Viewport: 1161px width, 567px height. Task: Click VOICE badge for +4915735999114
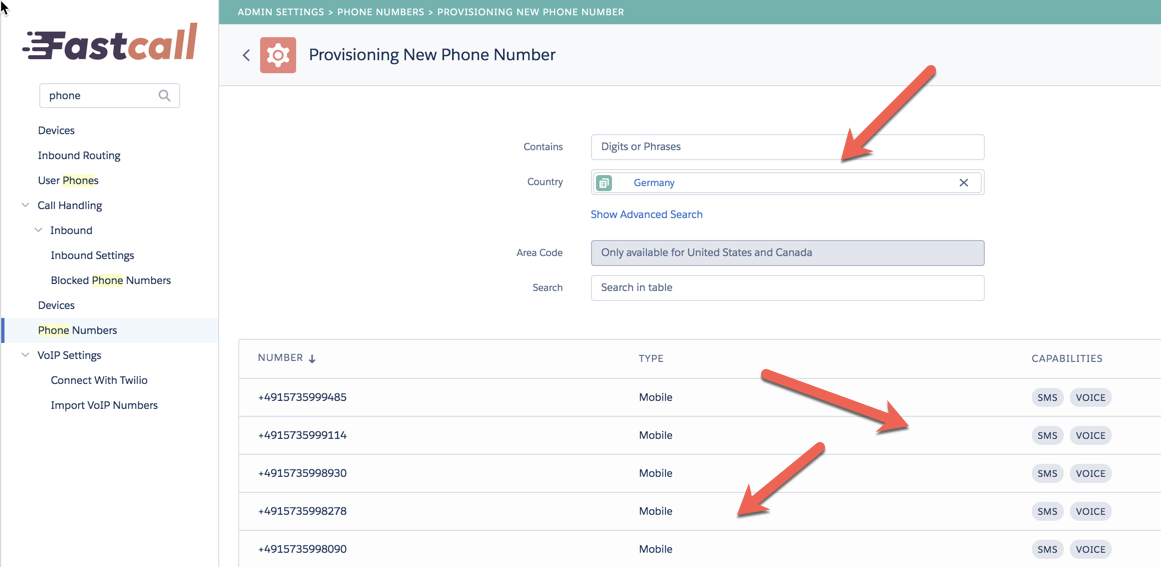1090,435
